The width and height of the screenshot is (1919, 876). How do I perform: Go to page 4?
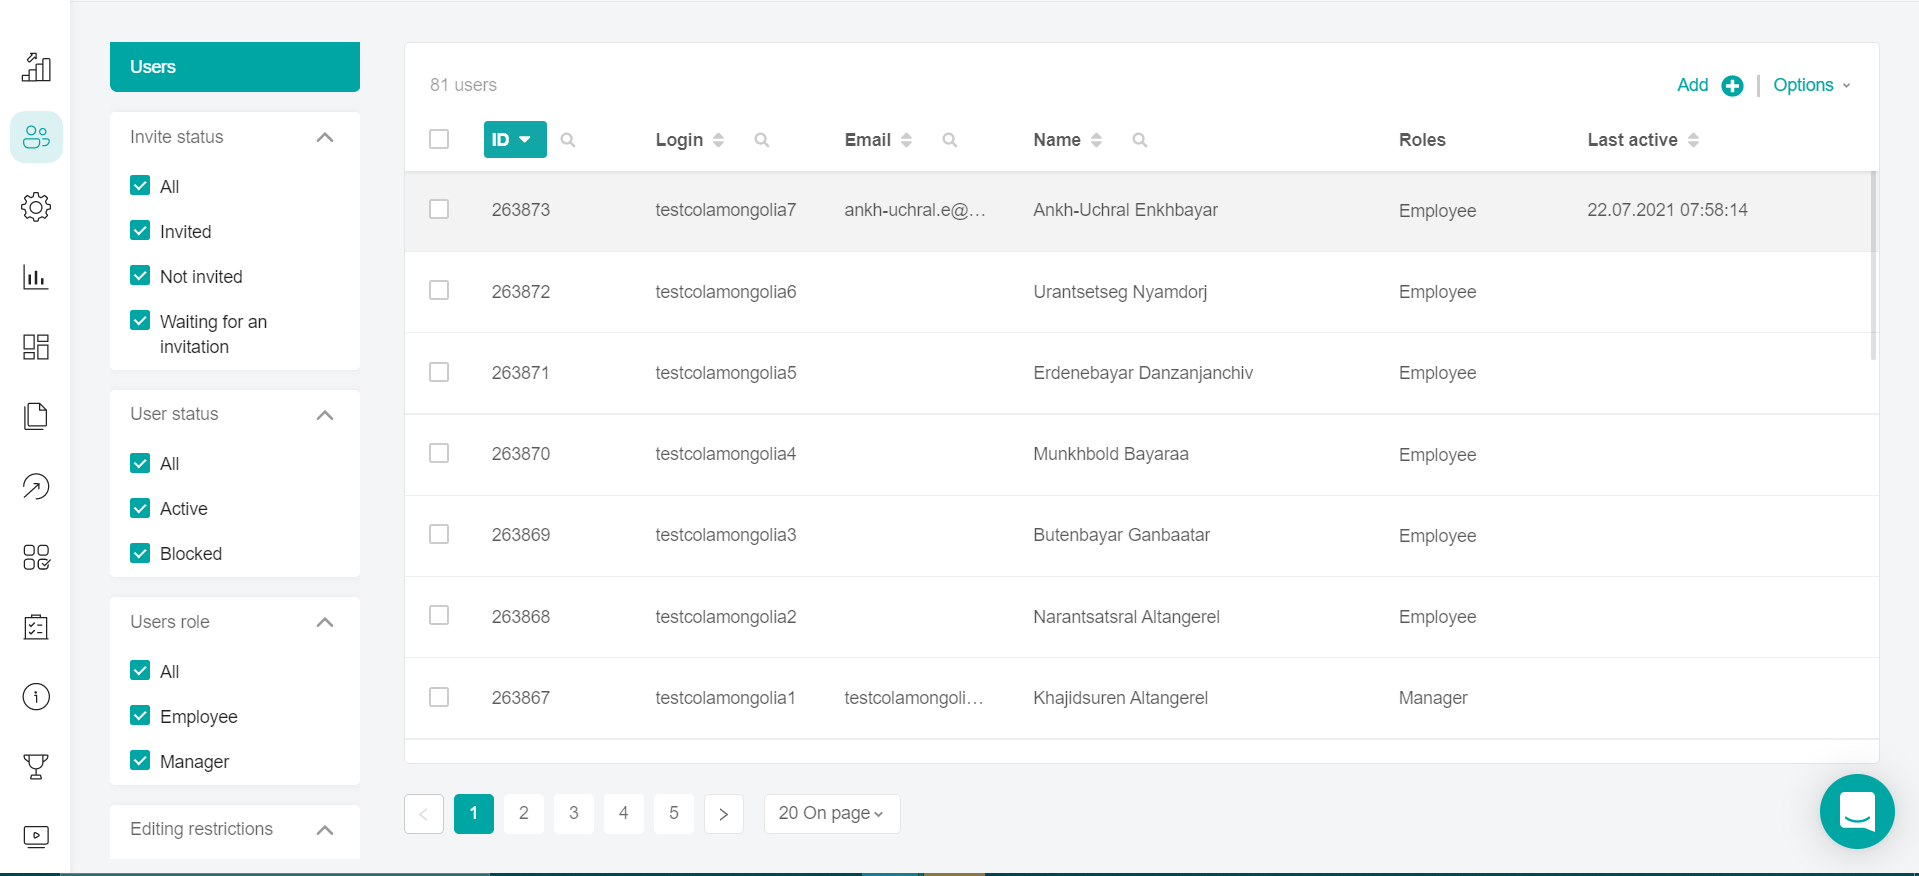click(x=624, y=814)
